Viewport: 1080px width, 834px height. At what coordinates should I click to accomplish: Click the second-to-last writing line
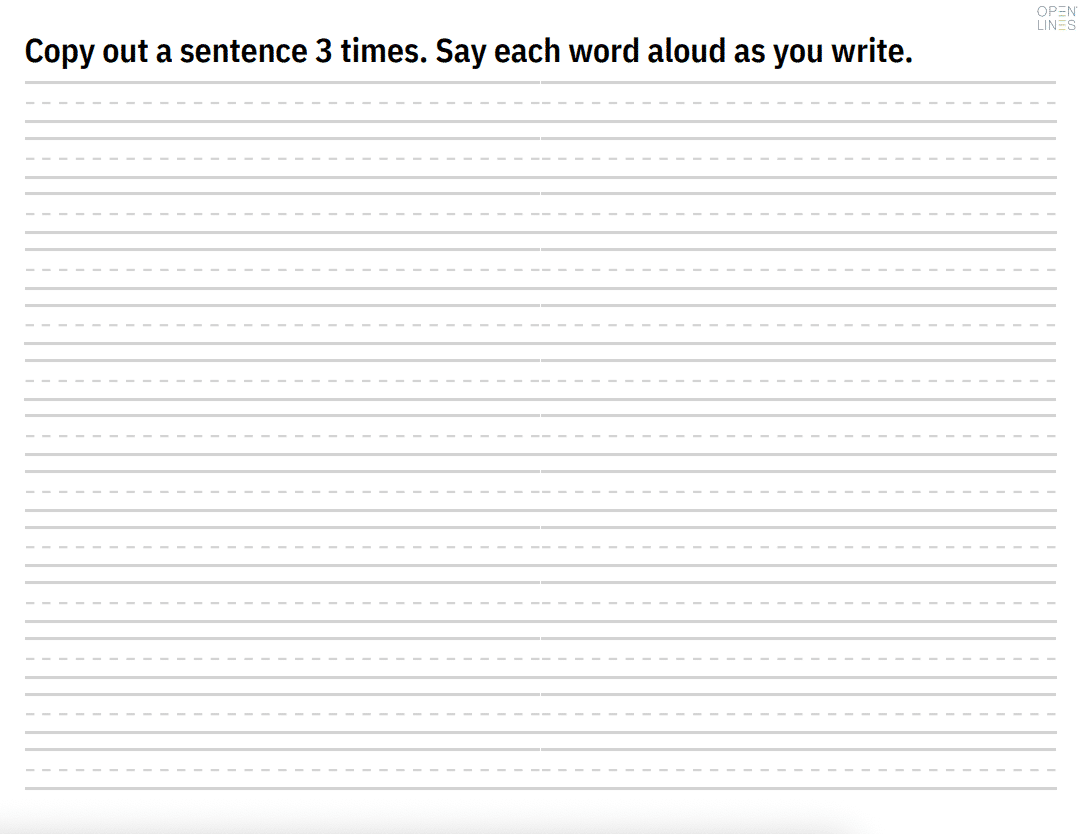[540, 714]
